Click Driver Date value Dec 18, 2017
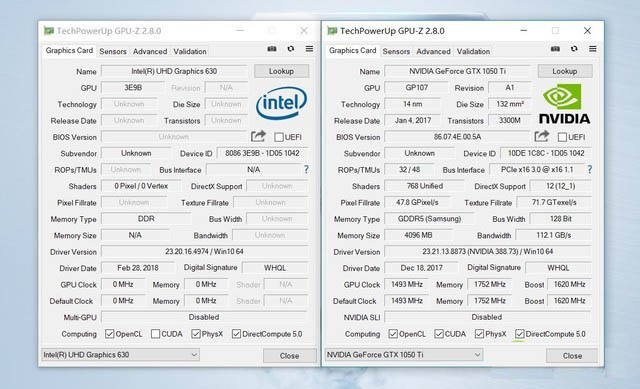 pos(421,268)
